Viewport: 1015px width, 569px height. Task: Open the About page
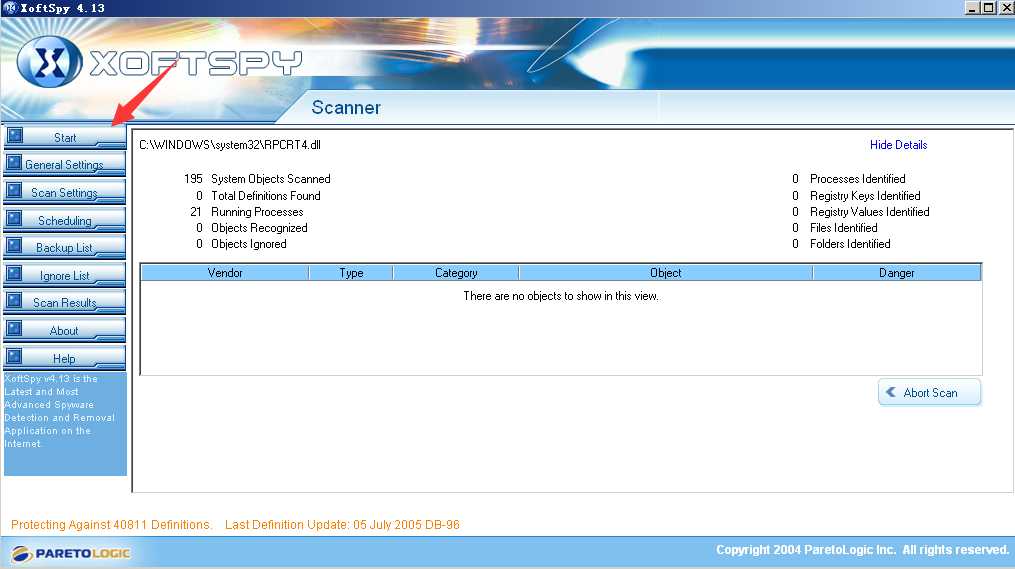point(65,331)
